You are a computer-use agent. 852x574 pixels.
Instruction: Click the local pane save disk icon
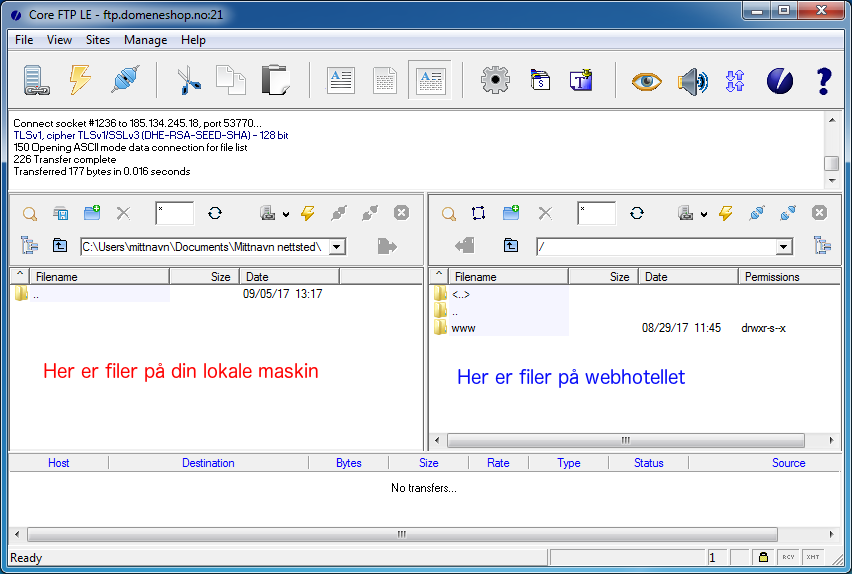tap(61, 213)
